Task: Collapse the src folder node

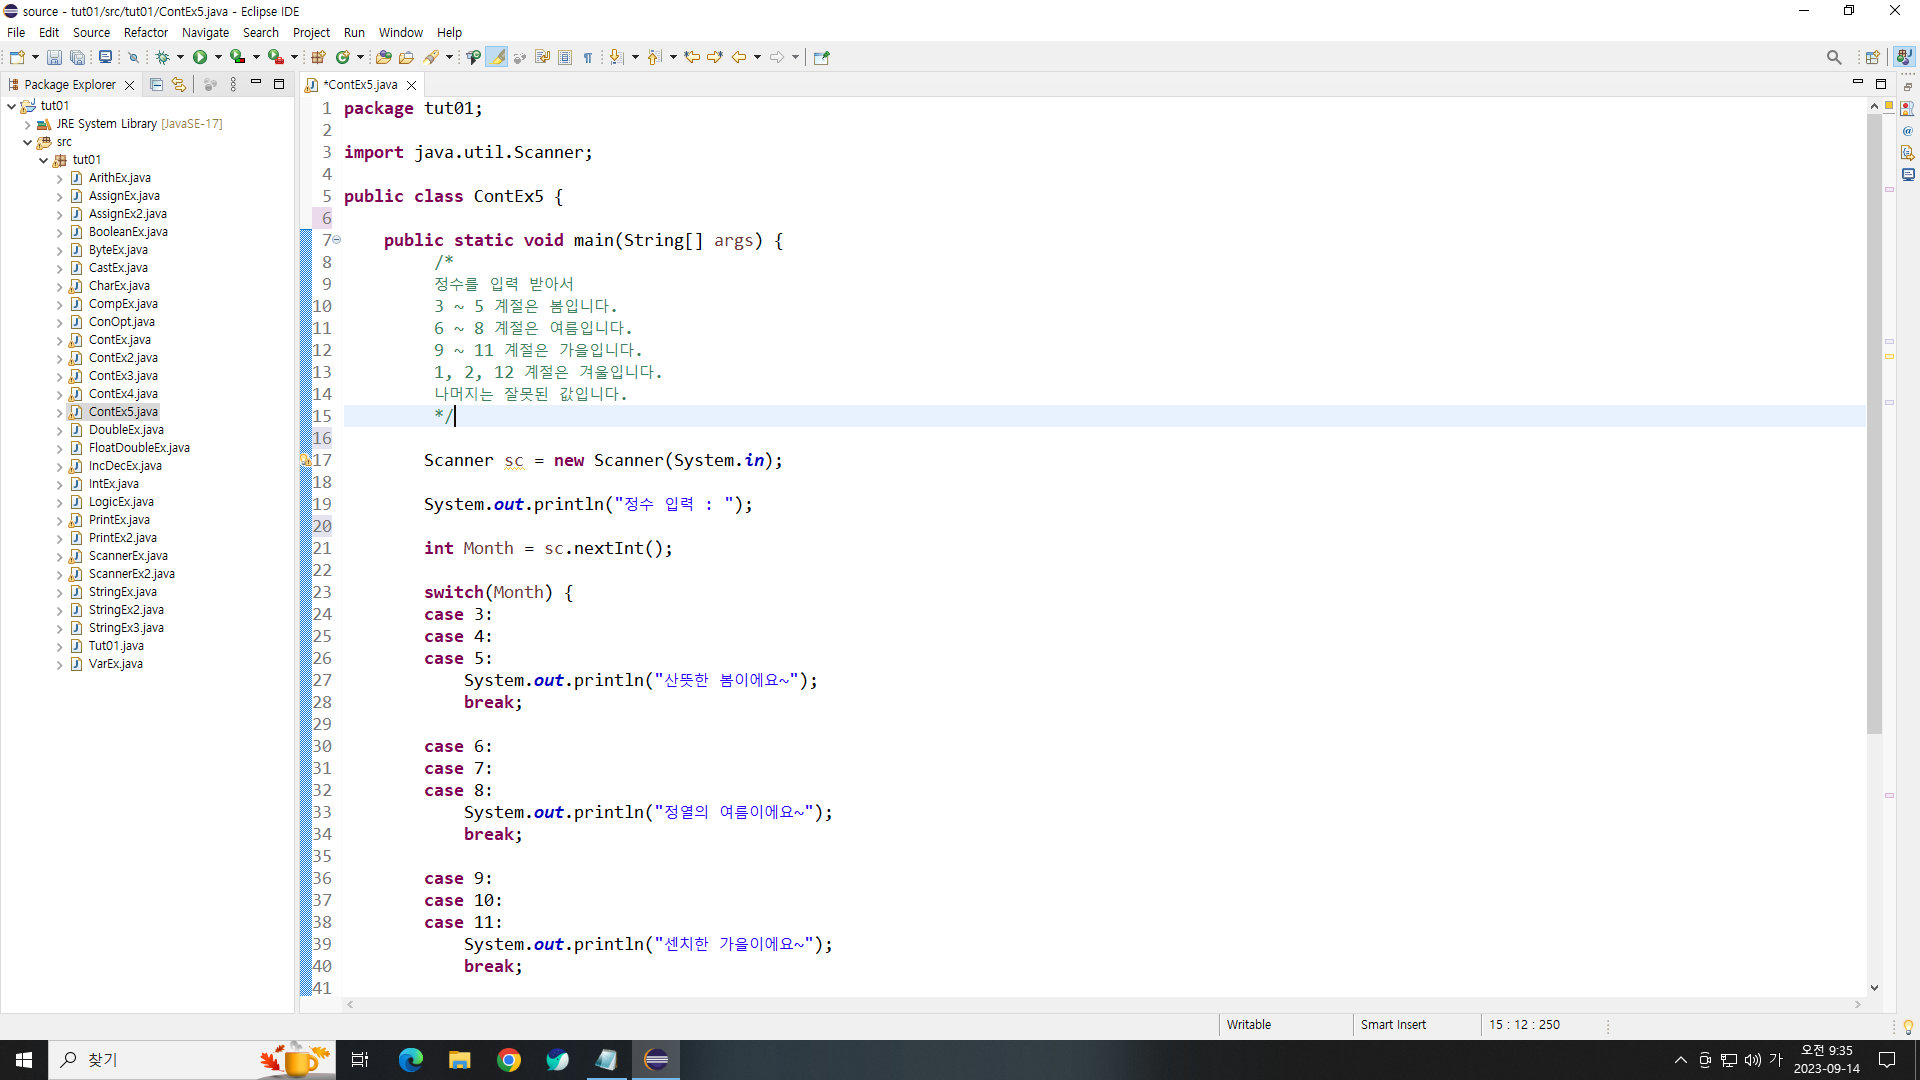Action: [27, 142]
